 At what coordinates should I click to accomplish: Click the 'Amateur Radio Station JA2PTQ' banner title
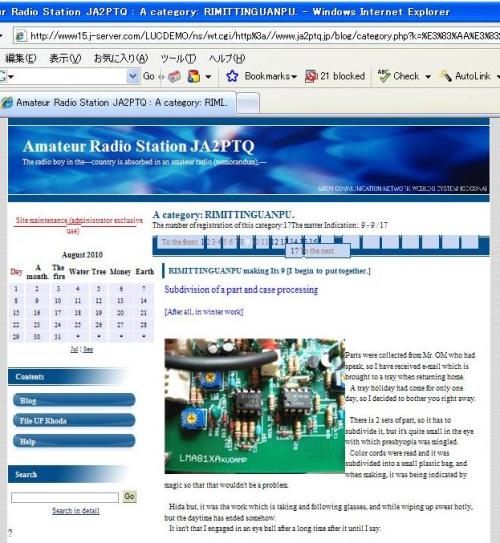pyautogui.click(x=139, y=146)
